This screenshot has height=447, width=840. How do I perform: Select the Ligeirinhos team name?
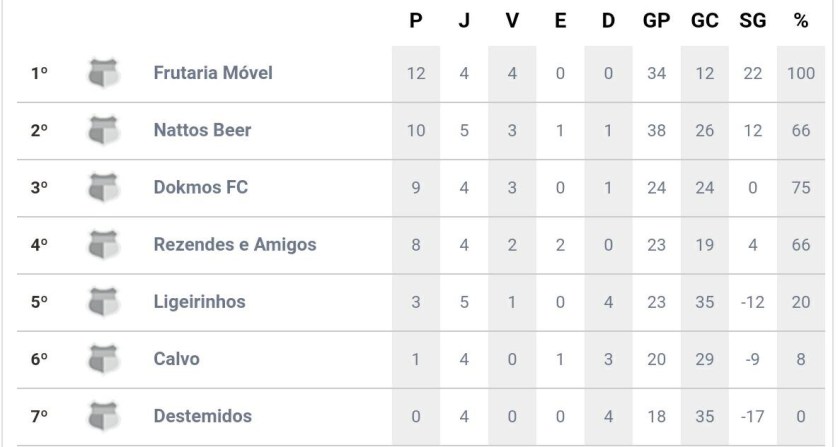pos(199,301)
